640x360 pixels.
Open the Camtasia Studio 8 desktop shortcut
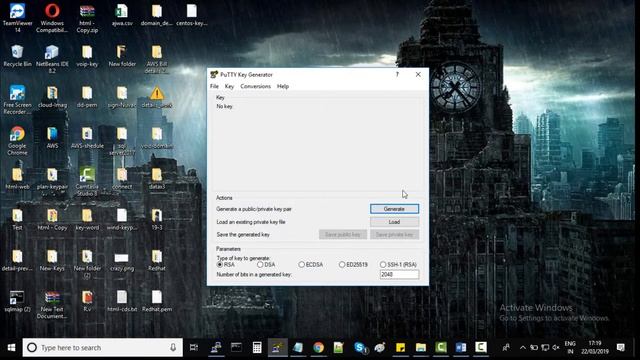click(87, 181)
